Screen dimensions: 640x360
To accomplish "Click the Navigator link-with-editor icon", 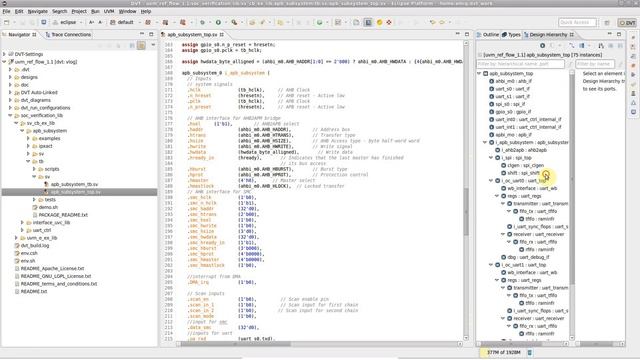I will [141, 45].
